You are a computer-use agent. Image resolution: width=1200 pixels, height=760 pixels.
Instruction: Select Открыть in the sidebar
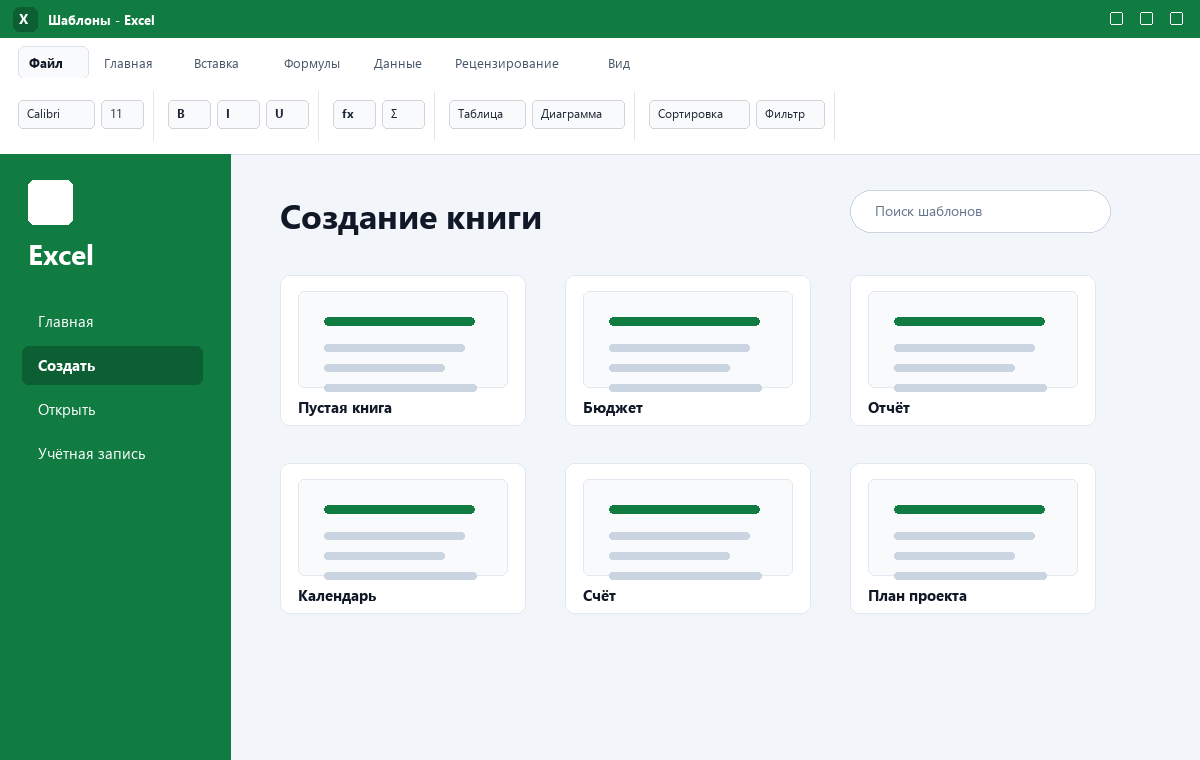pos(112,410)
